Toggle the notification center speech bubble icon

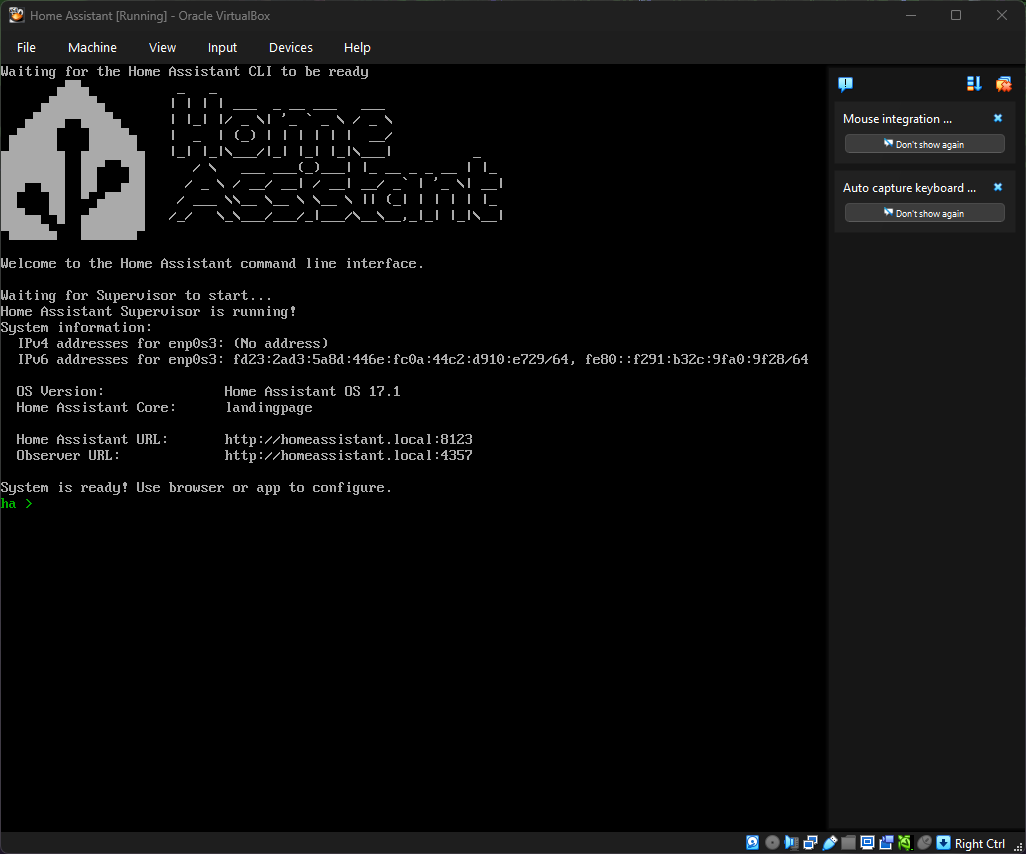pyautogui.click(x=845, y=84)
